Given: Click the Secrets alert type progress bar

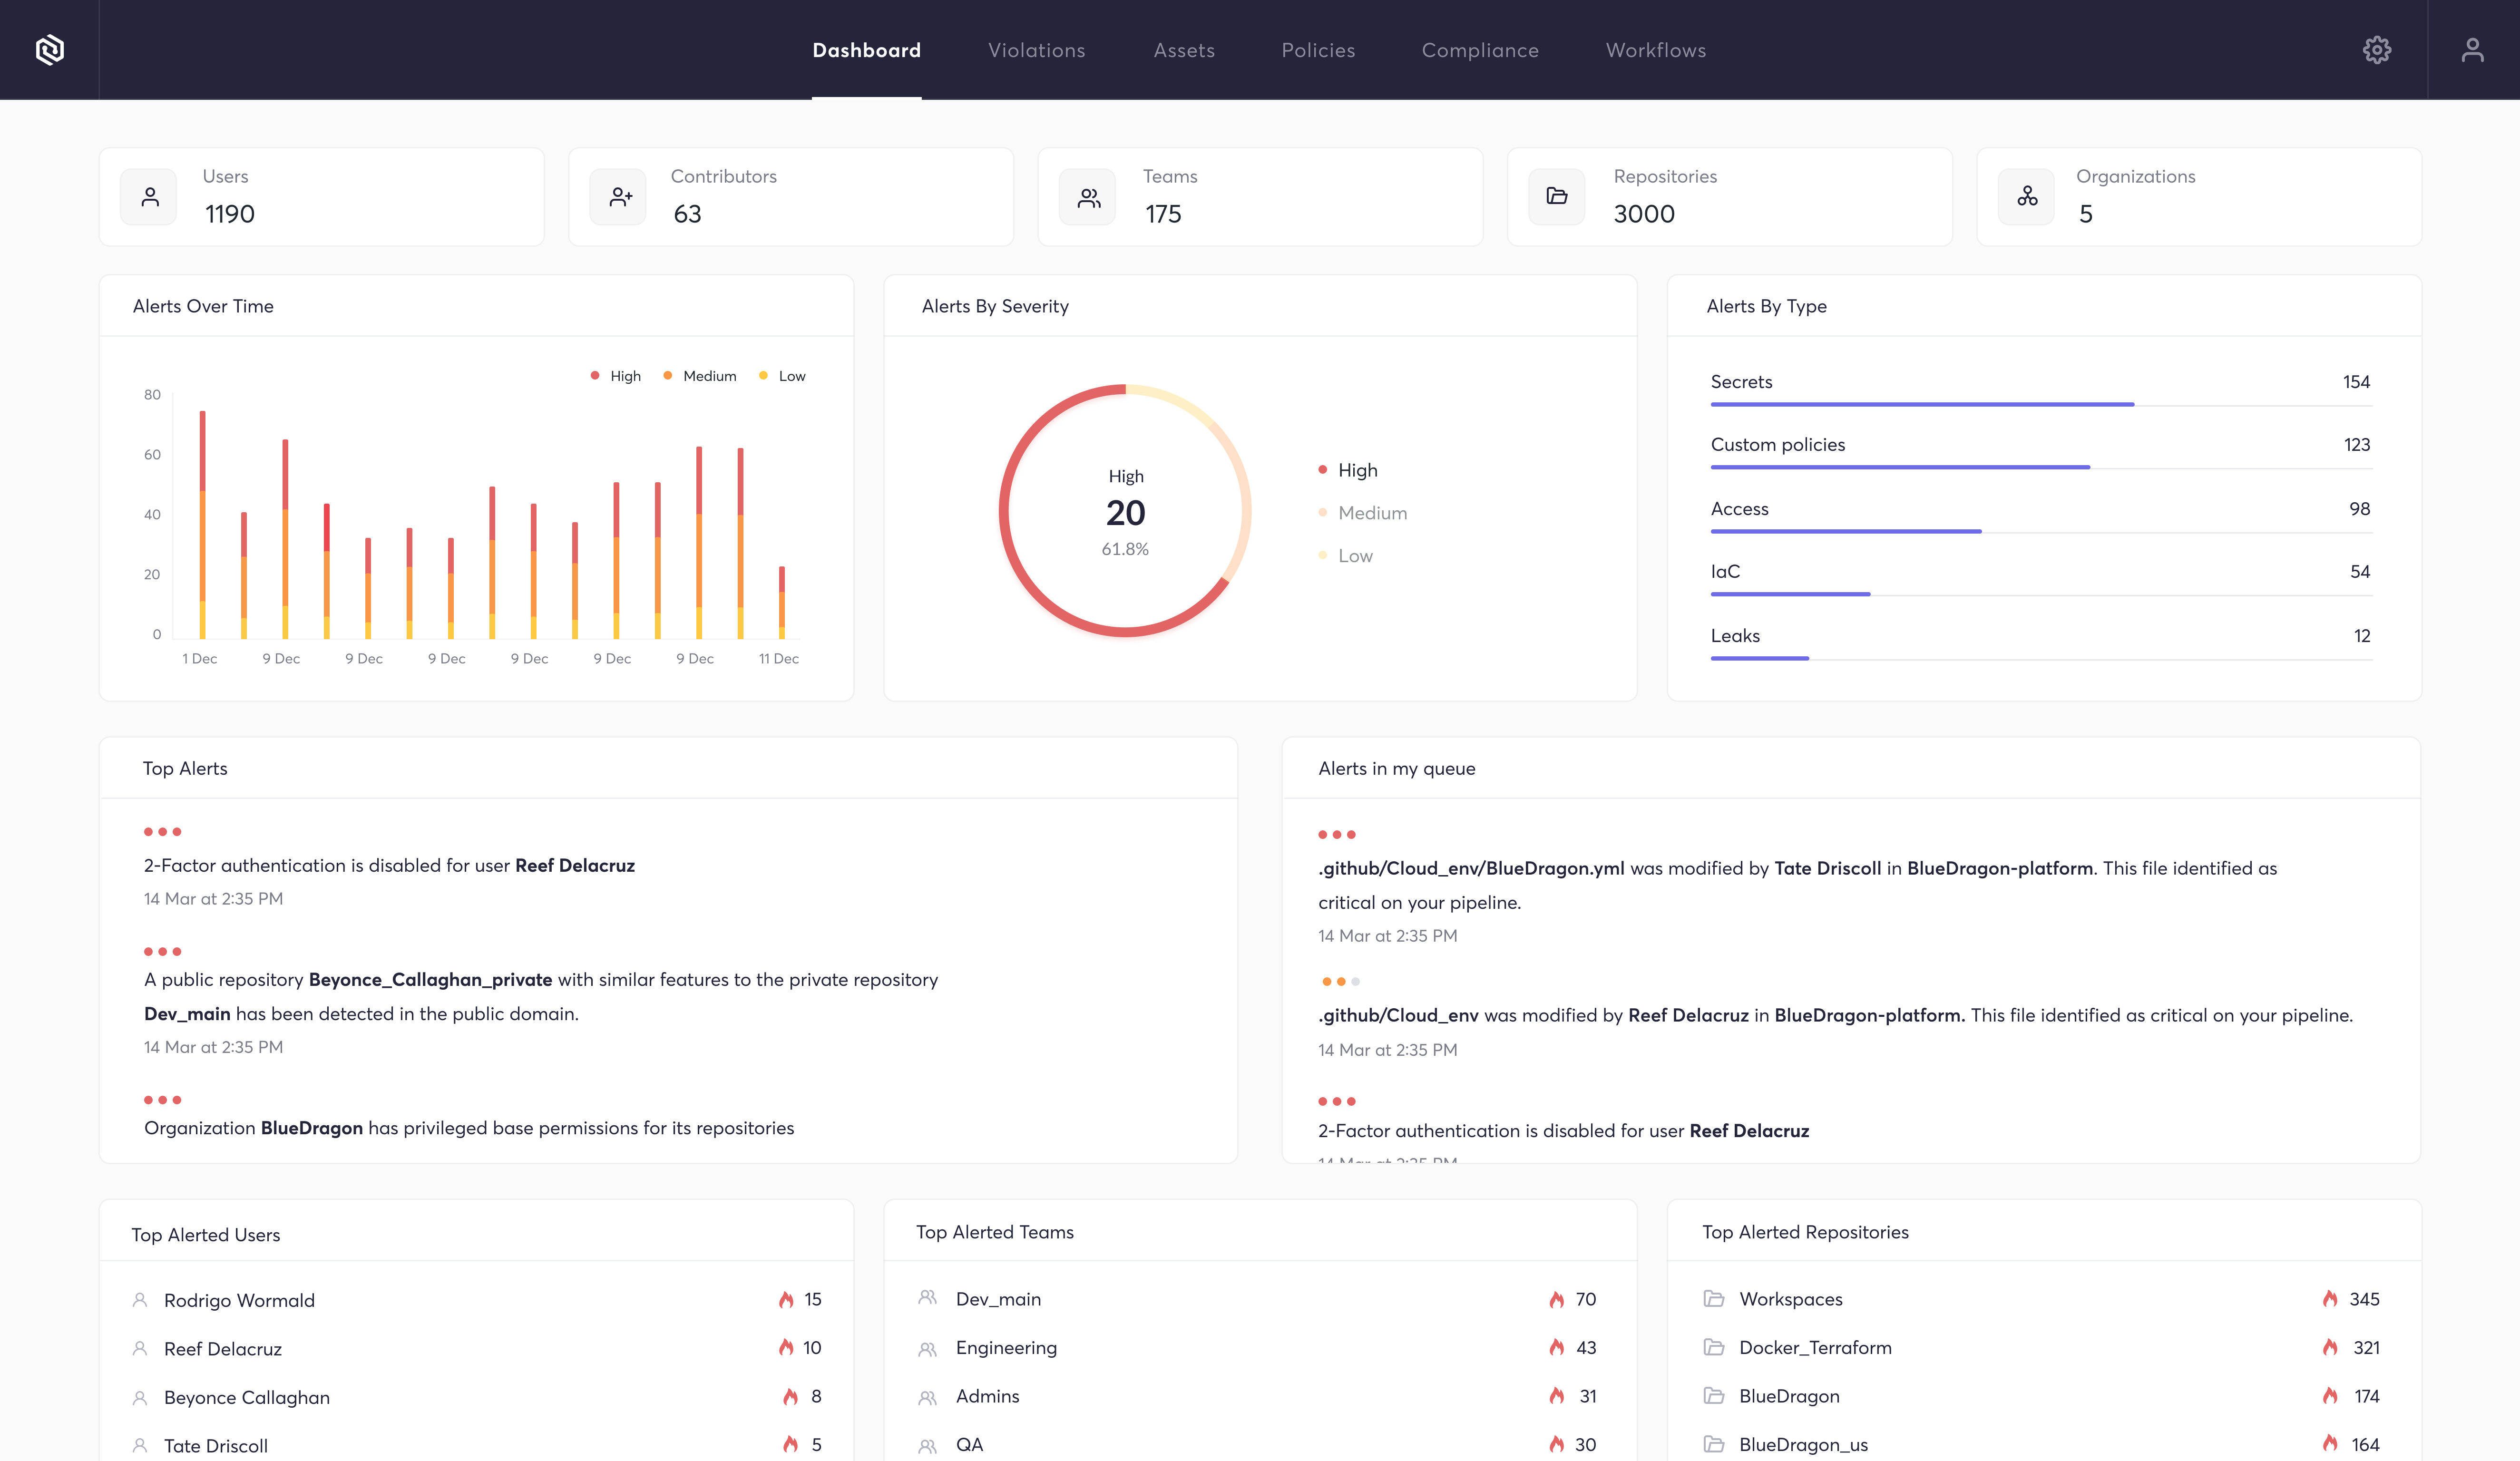Looking at the screenshot, I should tap(1921, 404).
